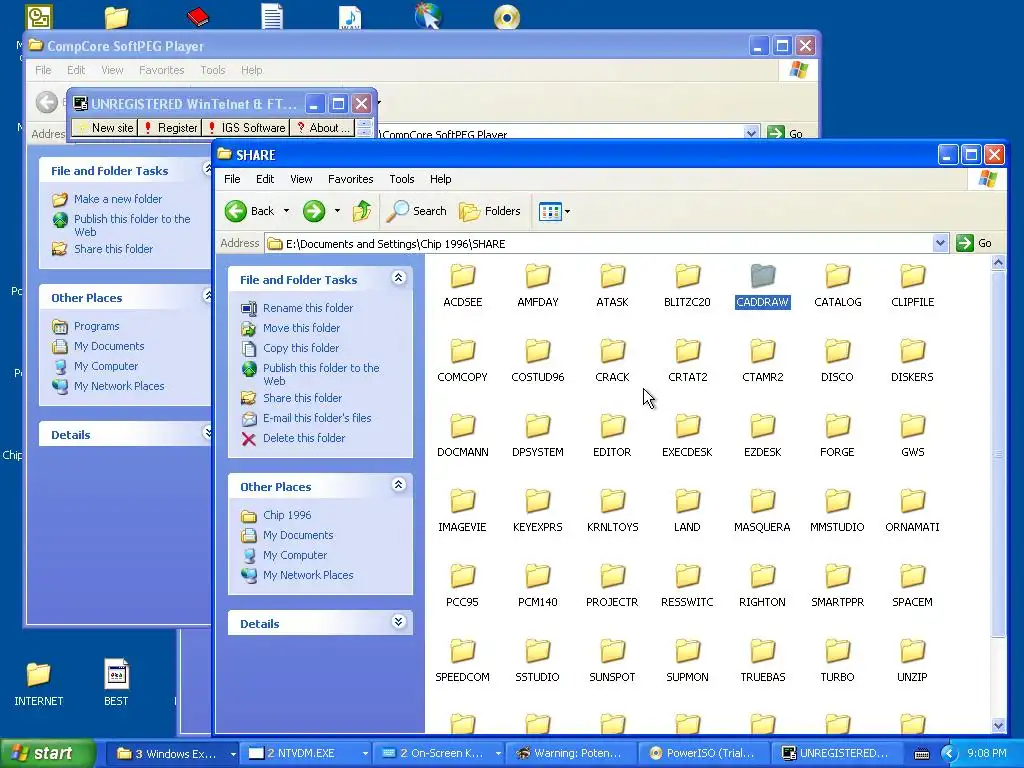
Task: Click Share this folder in SHARE window
Action: (x=302, y=398)
